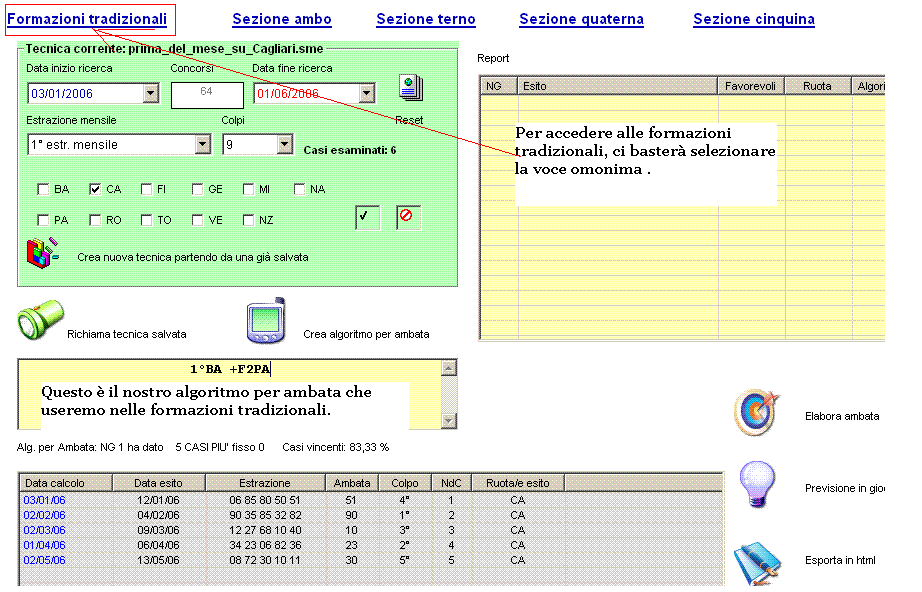Click the Ambata column header
The width and height of the screenshot is (922, 592).
352,483
